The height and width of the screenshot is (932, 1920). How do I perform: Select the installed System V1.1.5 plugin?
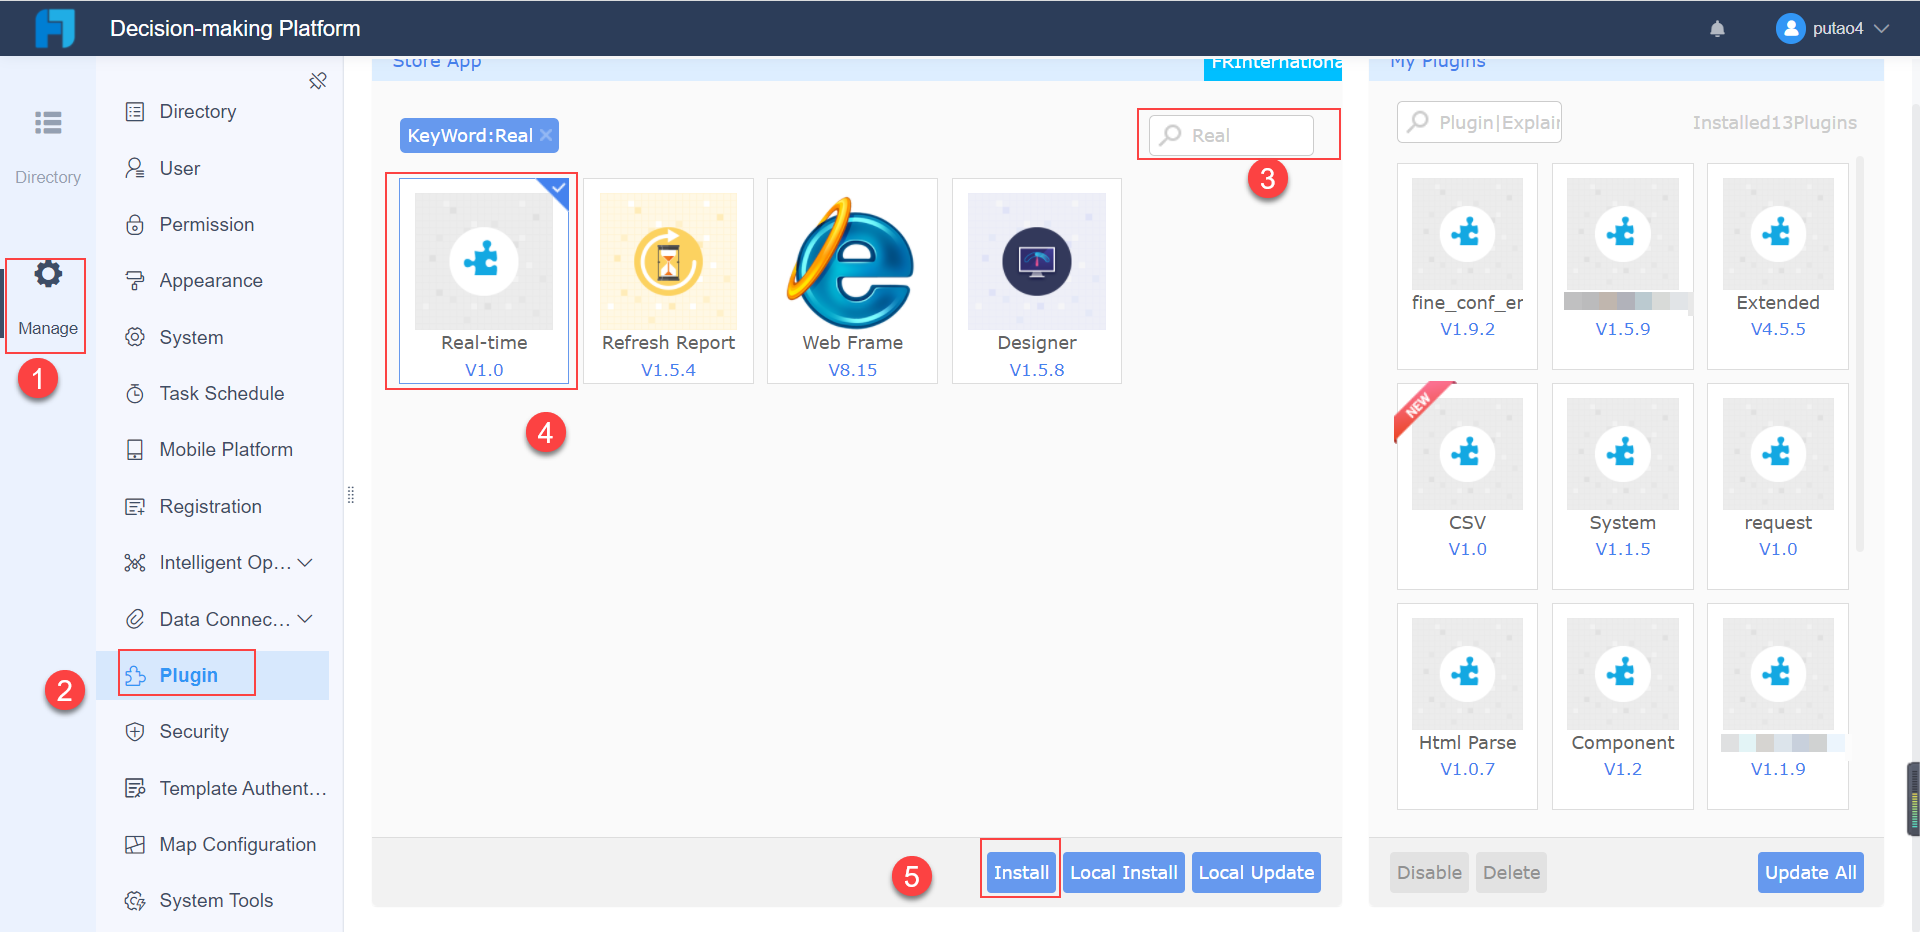(x=1622, y=486)
